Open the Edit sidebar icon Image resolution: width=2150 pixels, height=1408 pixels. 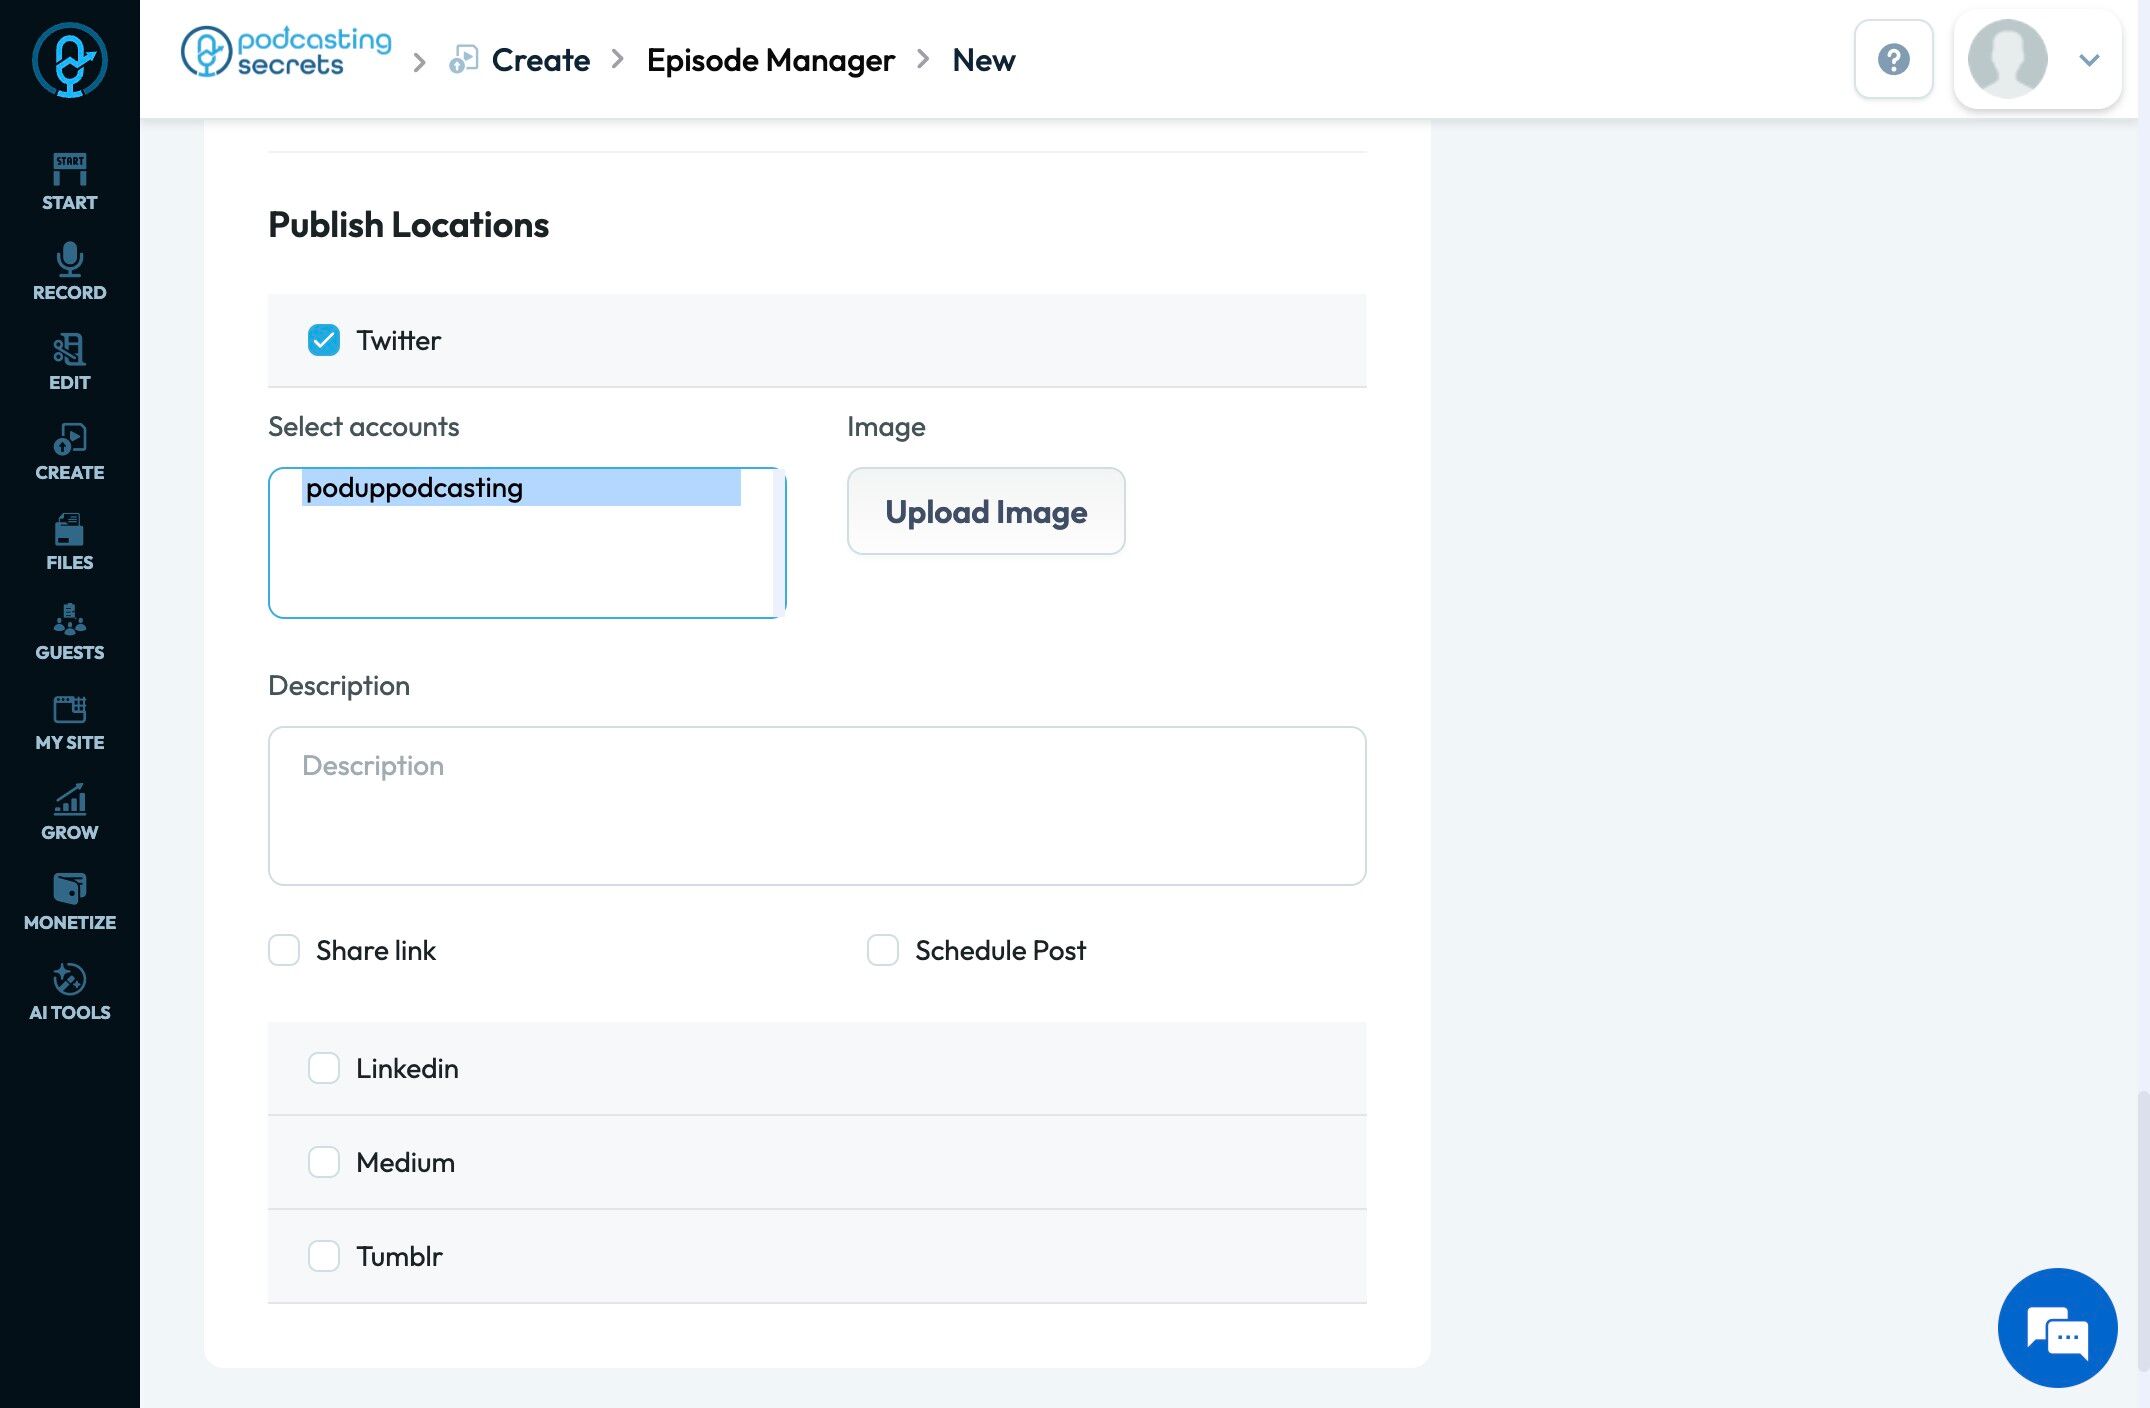tap(69, 361)
